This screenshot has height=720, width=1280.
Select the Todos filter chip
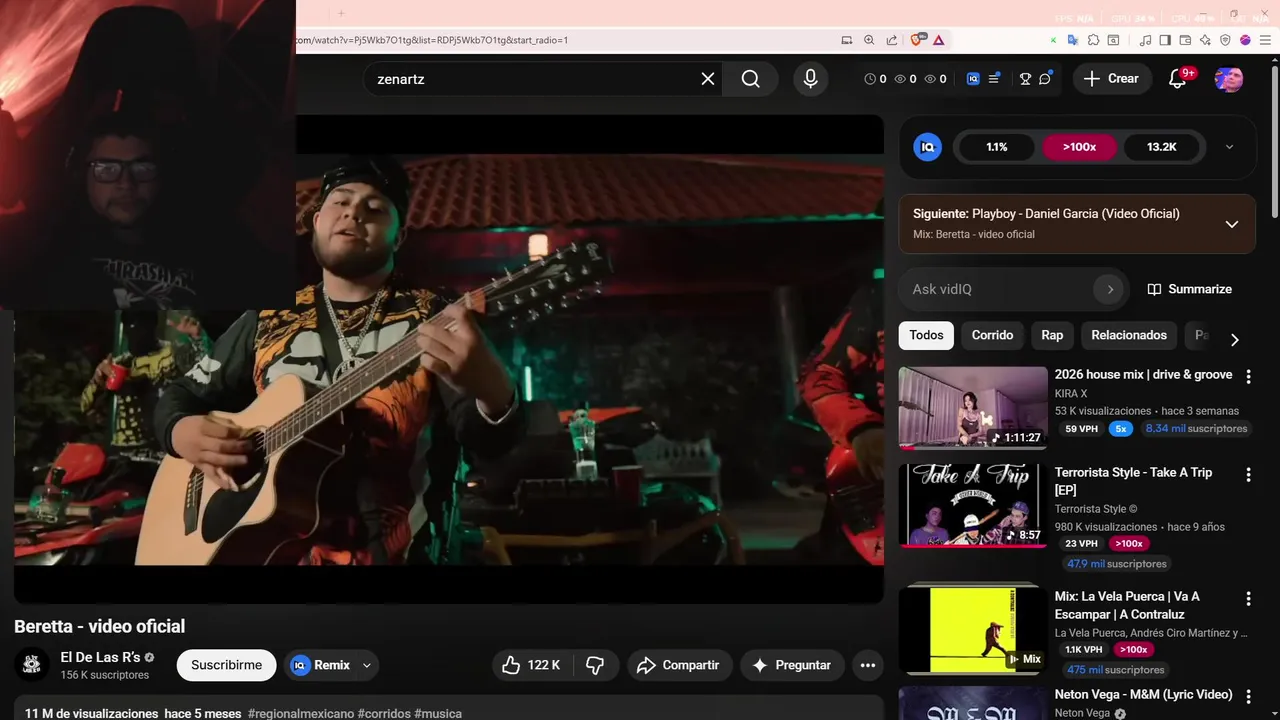pos(926,335)
